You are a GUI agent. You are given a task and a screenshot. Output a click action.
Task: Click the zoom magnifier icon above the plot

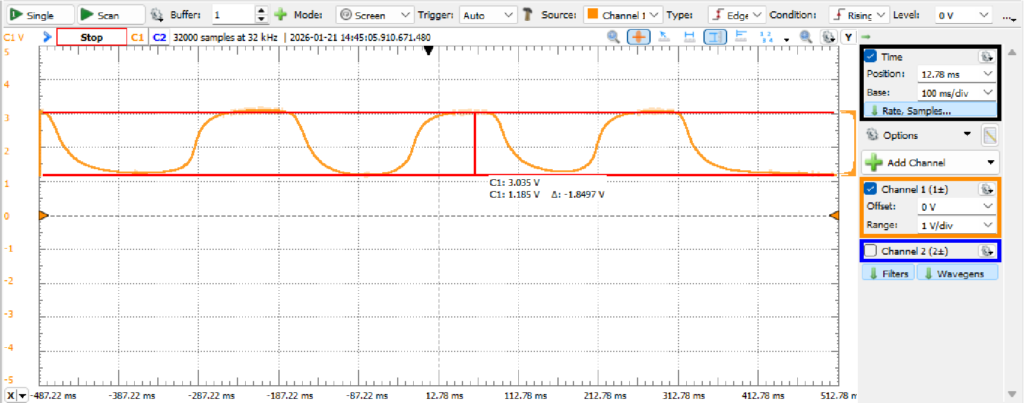(x=615, y=37)
